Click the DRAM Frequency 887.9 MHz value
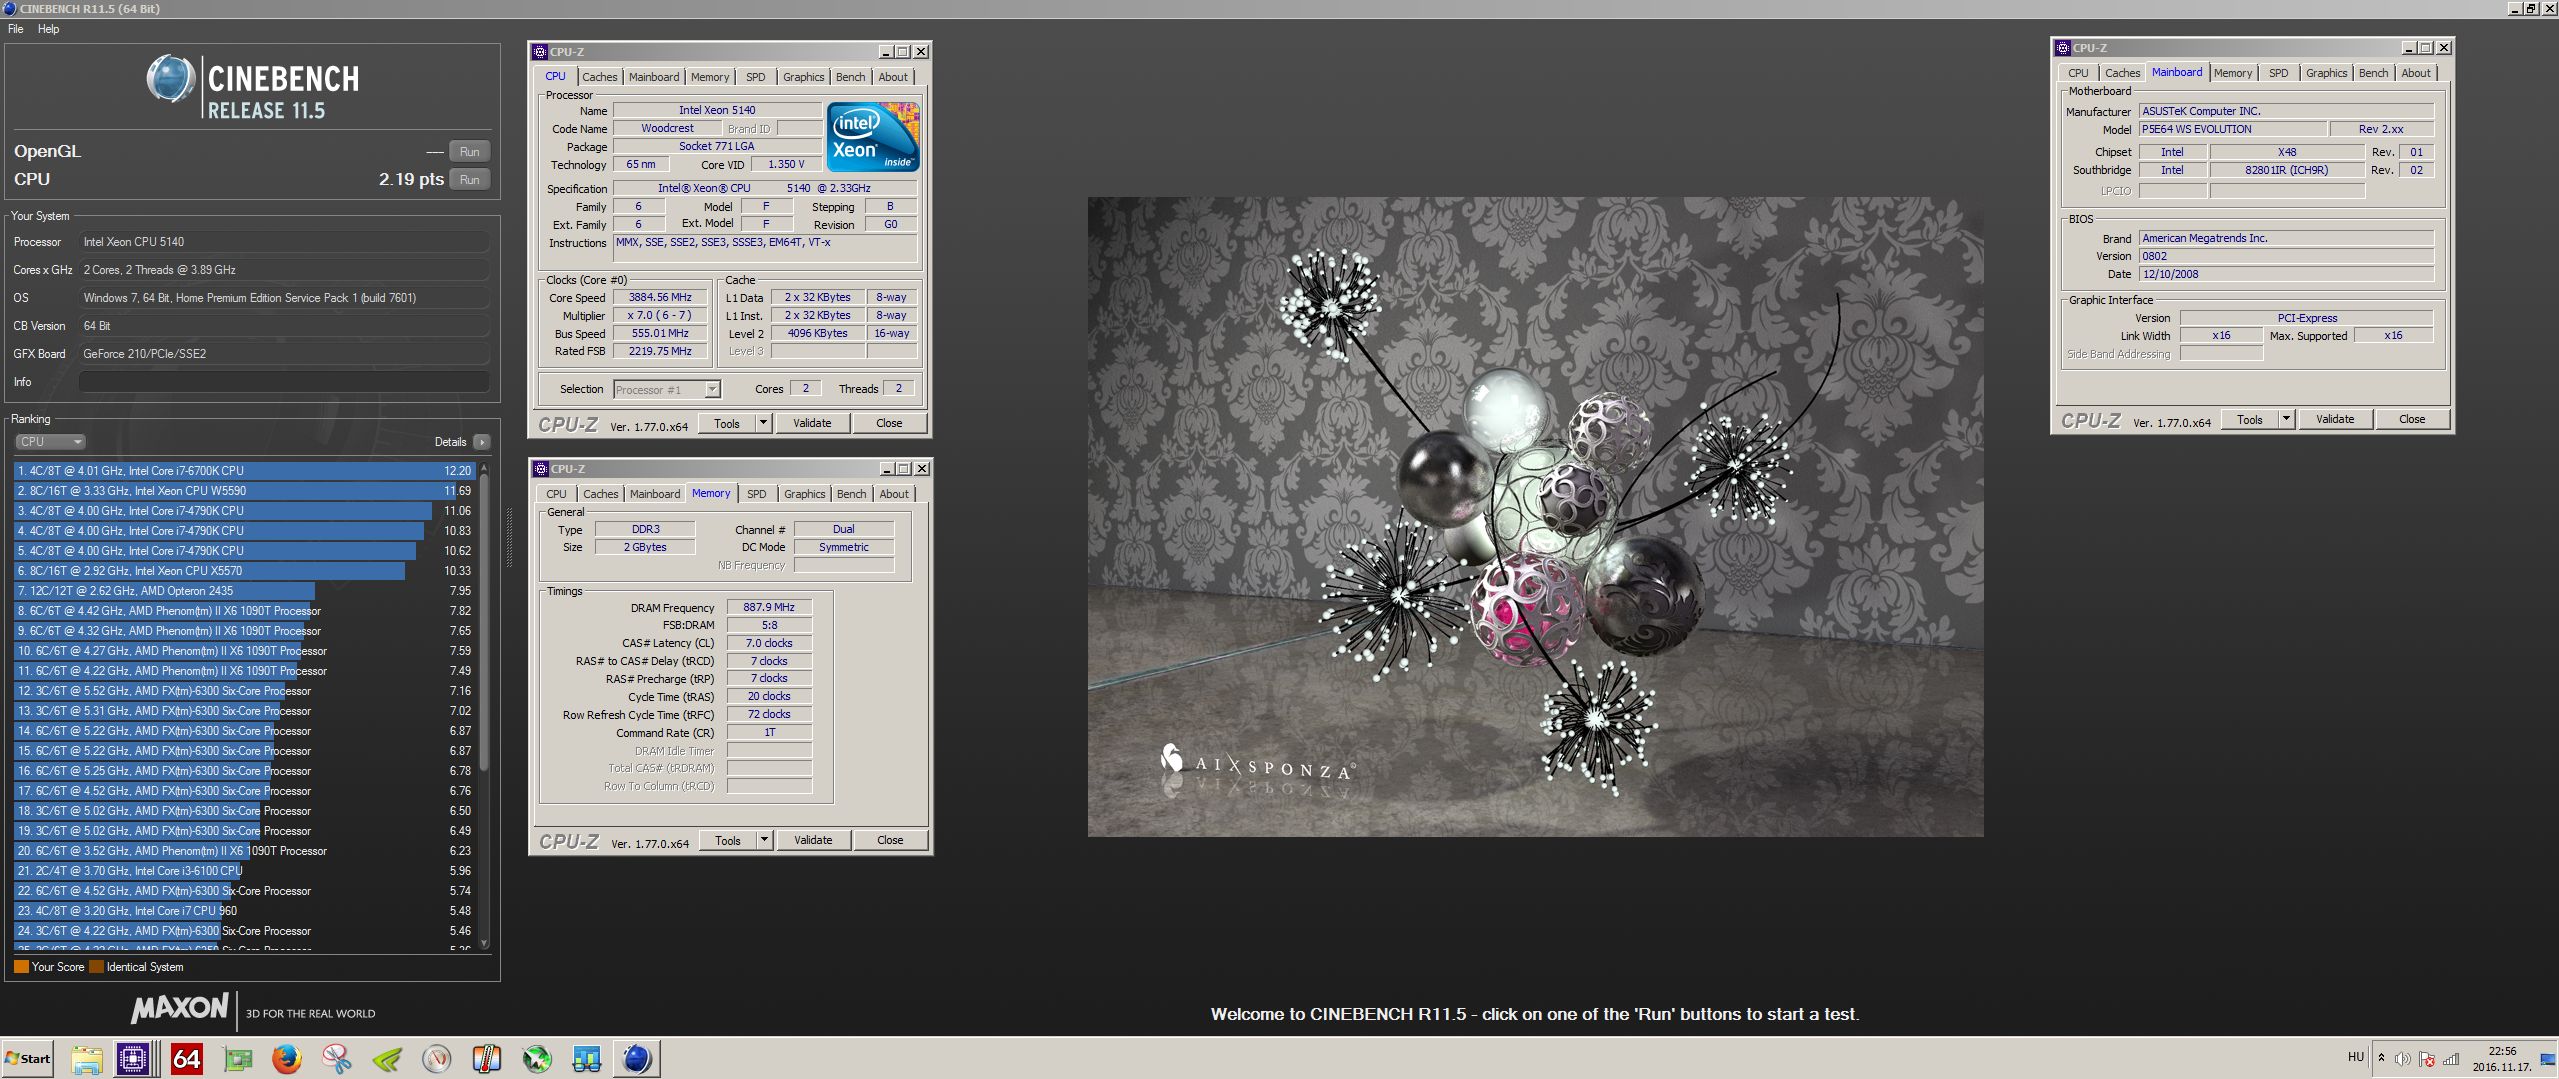Image resolution: width=2559 pixels, height=1079 pixels. 769,608
